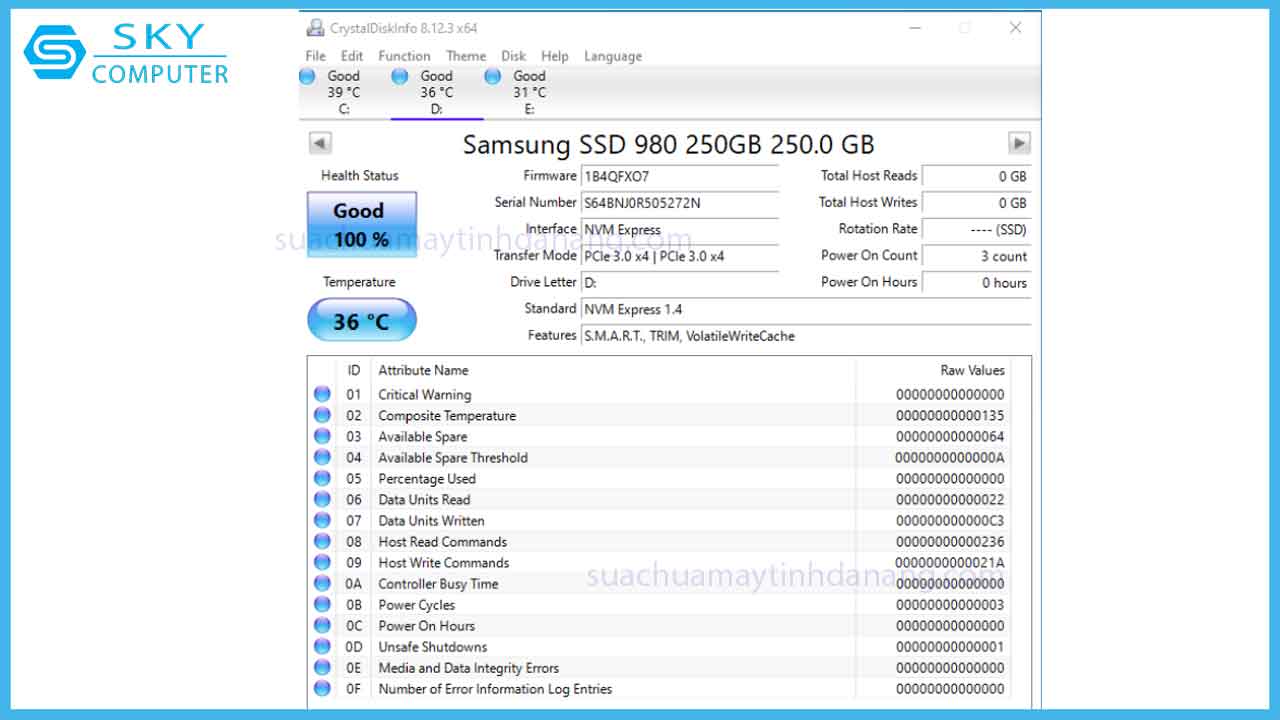Click status orb for Unsafe Shutdowns row
This screenshot has height=720, width=1280.
coord(322,646)
